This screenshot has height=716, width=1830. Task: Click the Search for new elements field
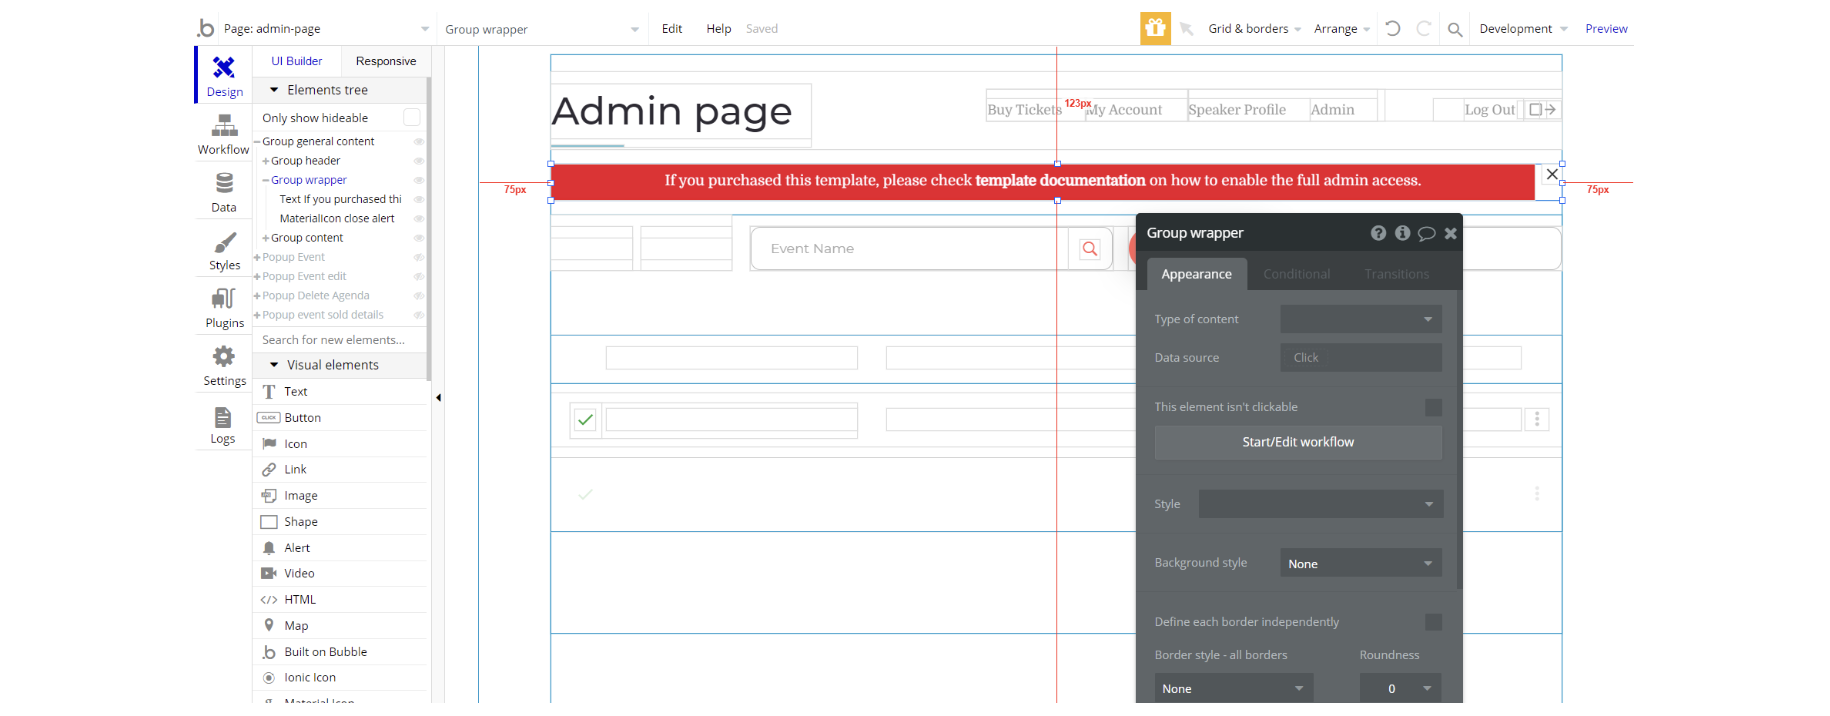340,340
